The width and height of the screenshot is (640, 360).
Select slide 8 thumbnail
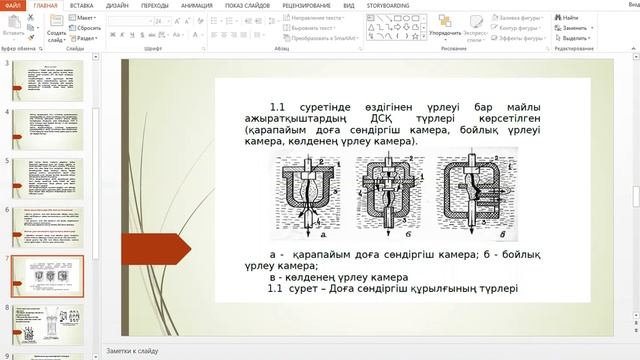click(x=47, y=325)
